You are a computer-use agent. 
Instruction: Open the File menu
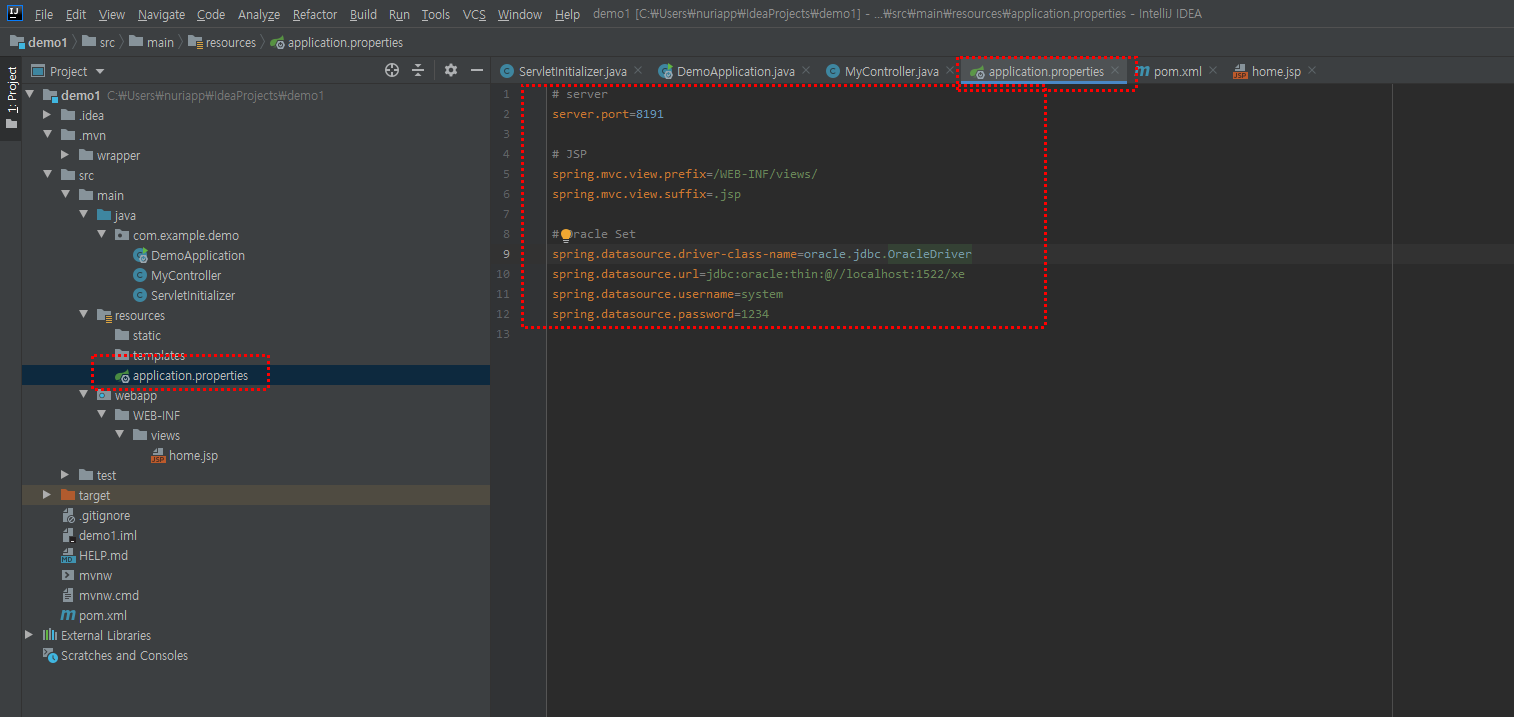point(44,15)
